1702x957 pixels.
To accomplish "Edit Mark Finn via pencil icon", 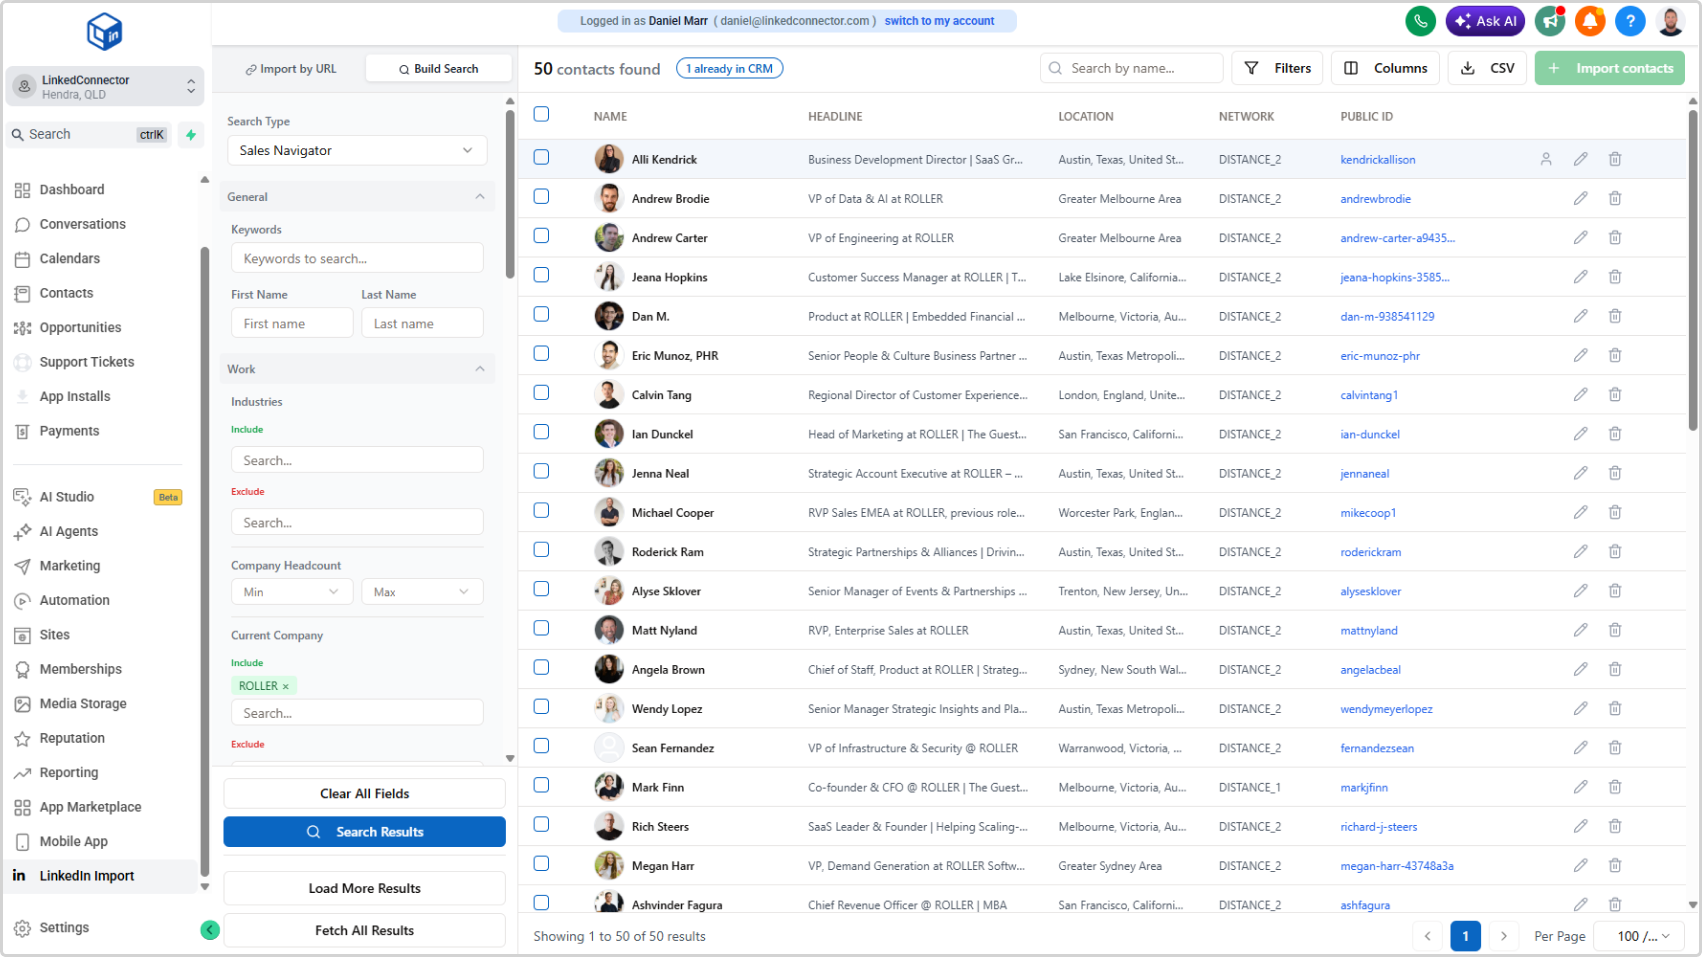I will (1580, 787).
